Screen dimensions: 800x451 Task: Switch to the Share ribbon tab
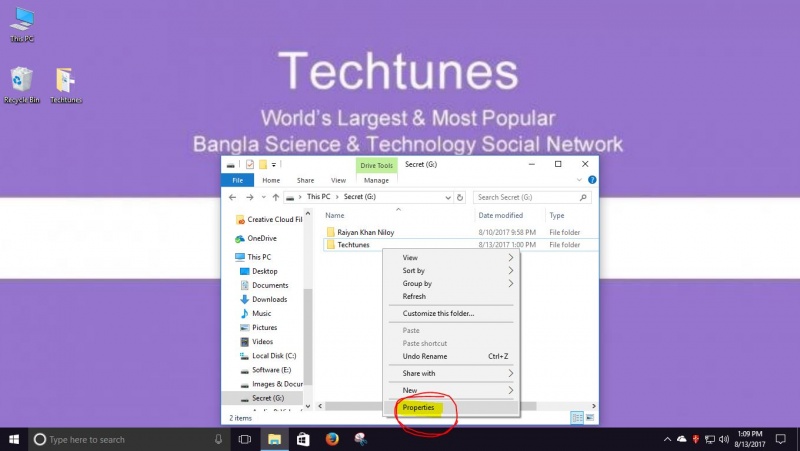305,180
